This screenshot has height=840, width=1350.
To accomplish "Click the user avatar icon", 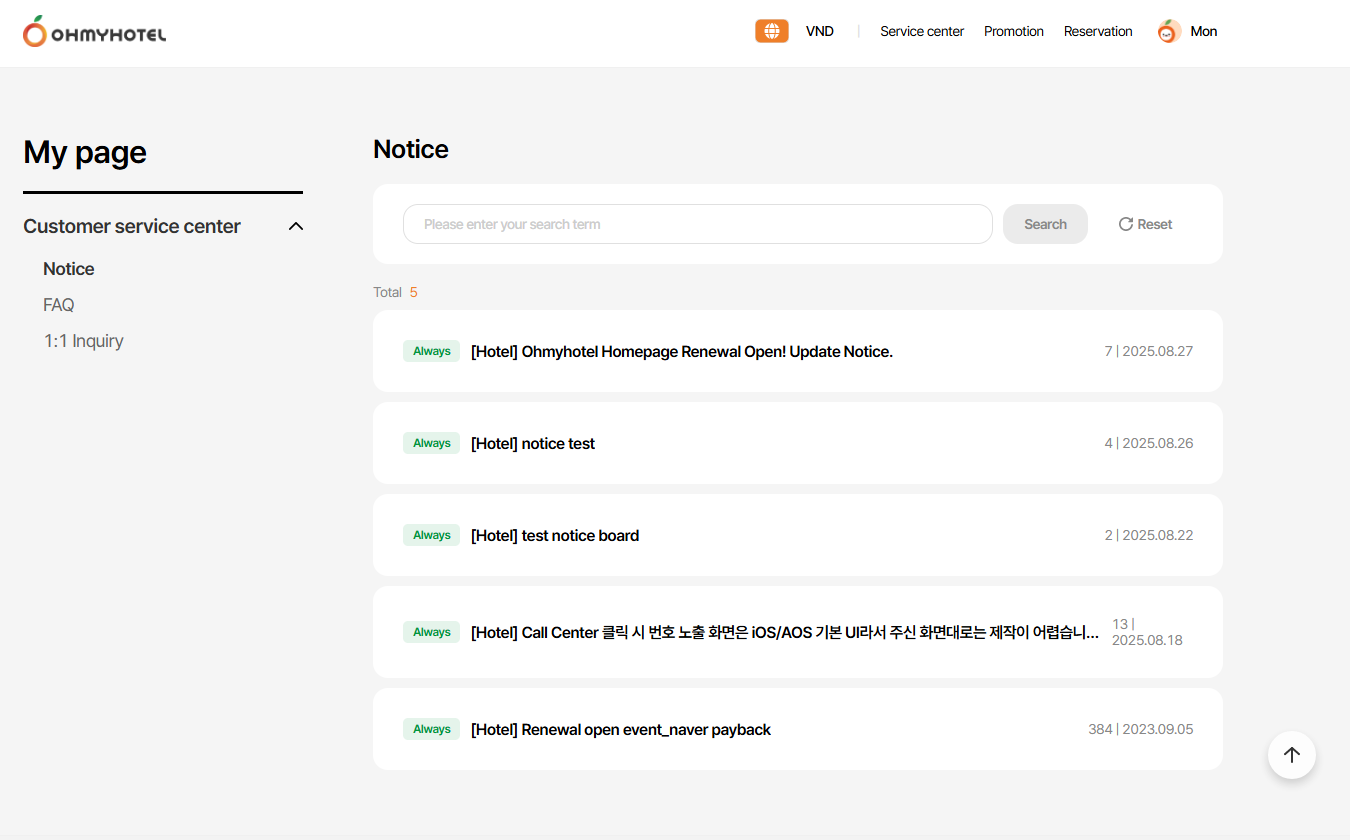I will coord(1169,32).
